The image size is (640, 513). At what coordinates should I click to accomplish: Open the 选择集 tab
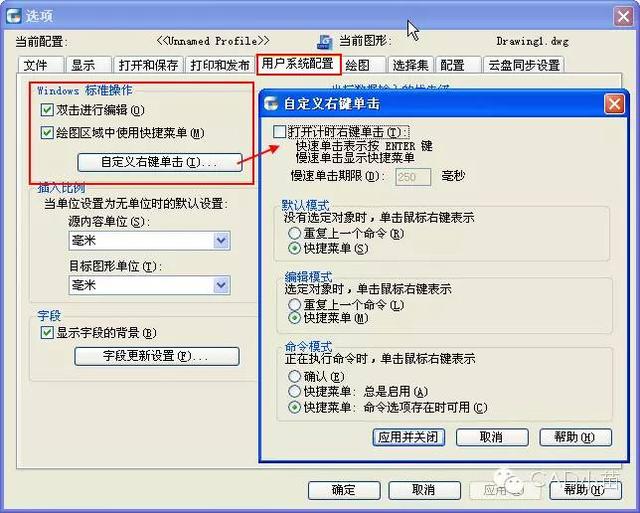(410, 65)
